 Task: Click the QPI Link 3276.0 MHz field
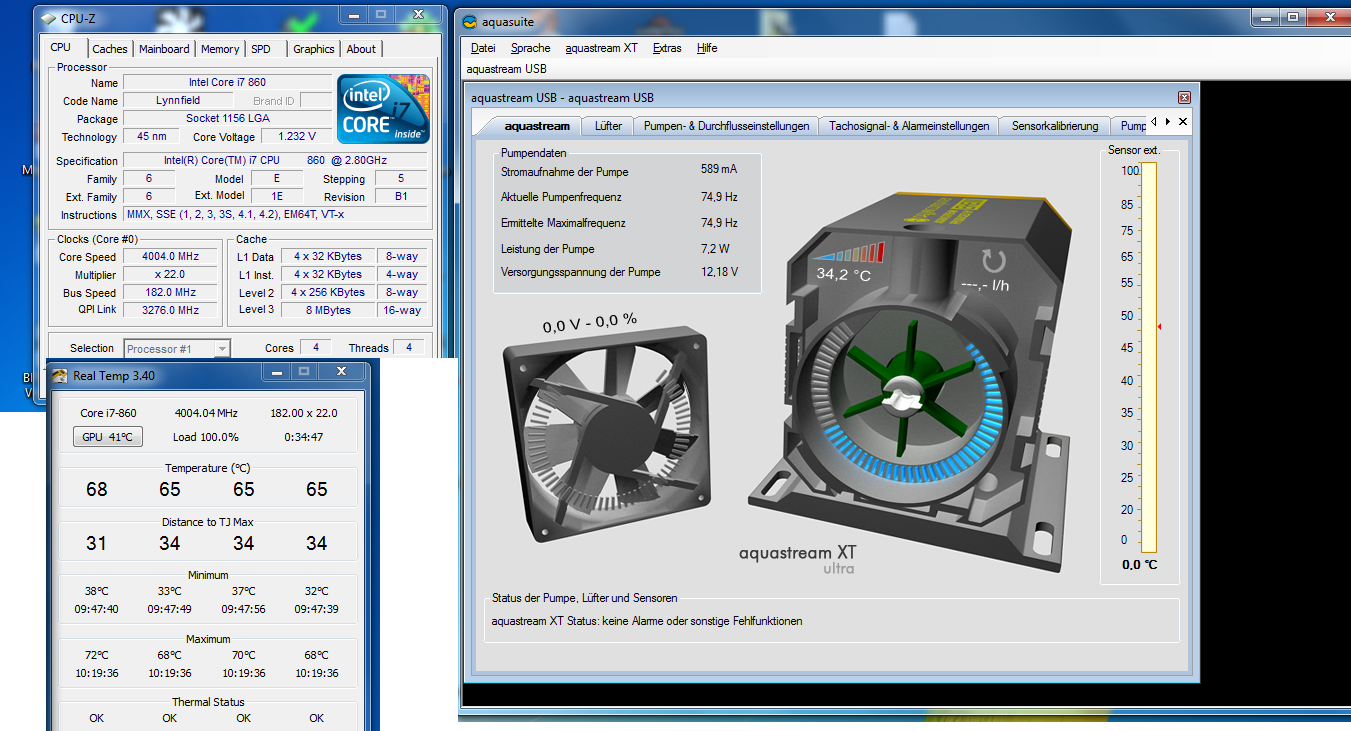point(171,310)
